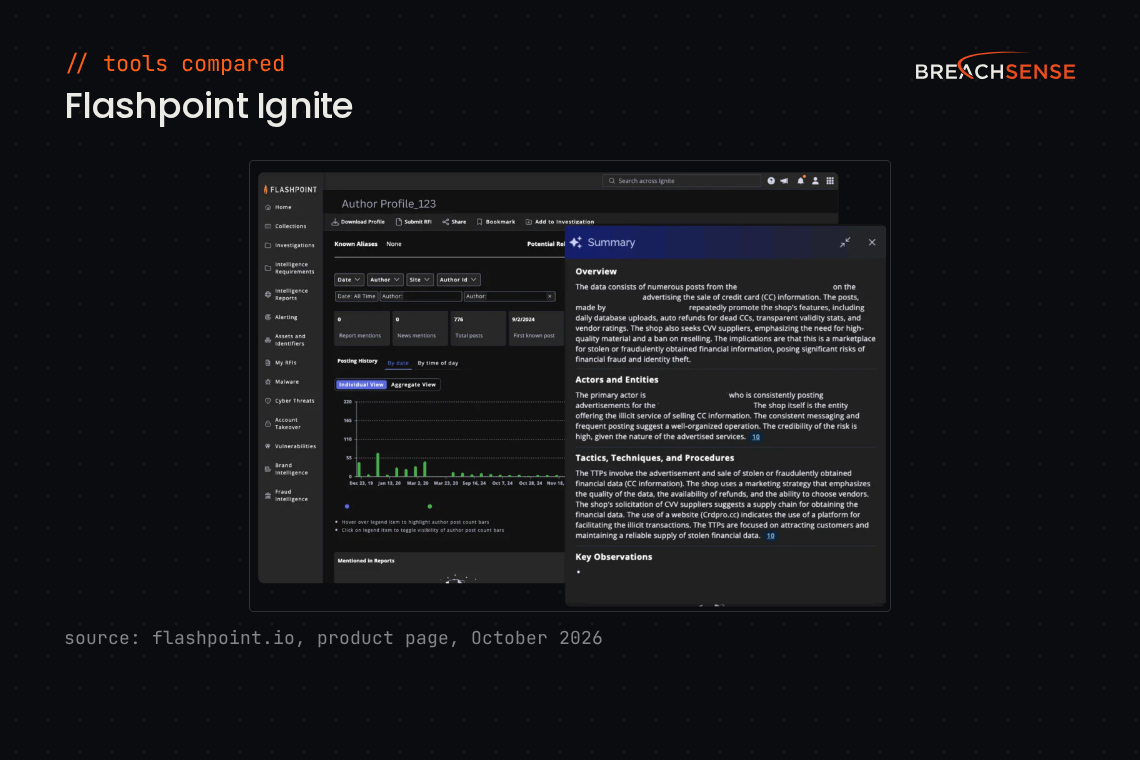
Task: Open the help question-mark icon
Action: pos(771,180)
